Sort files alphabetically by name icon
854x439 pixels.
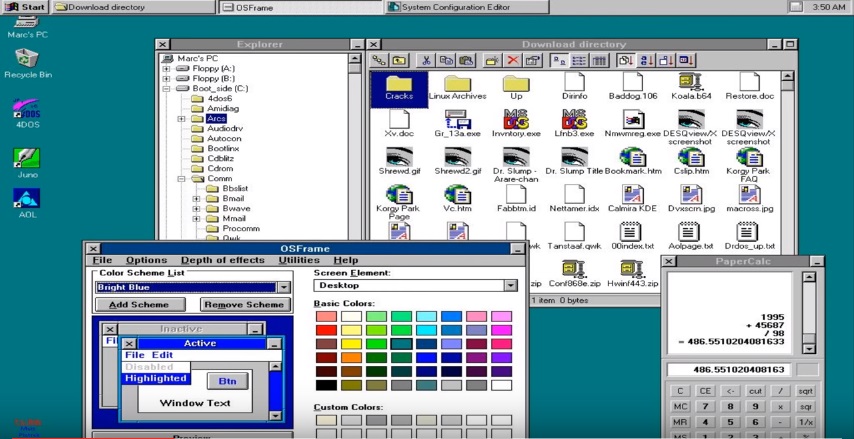click(x=646, y=60)
